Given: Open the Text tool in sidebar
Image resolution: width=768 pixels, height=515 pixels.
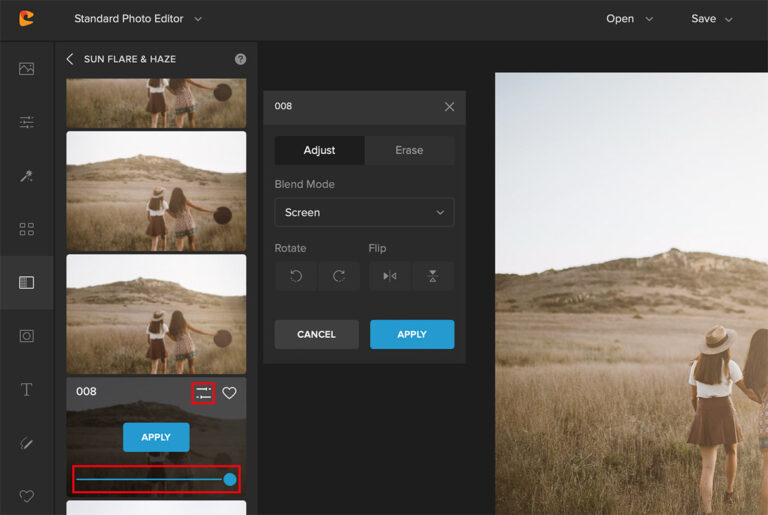Looking at the screenshot, I should 26,389.
